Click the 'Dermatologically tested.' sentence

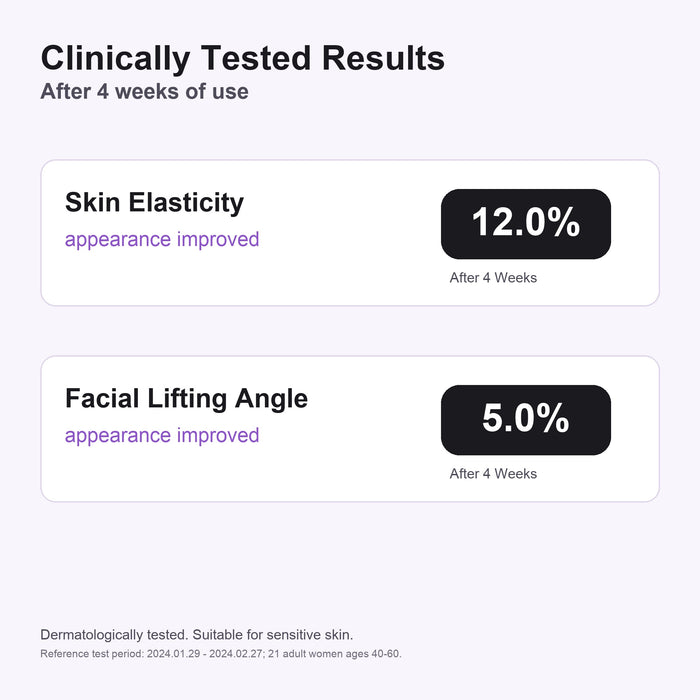(115, 635)
